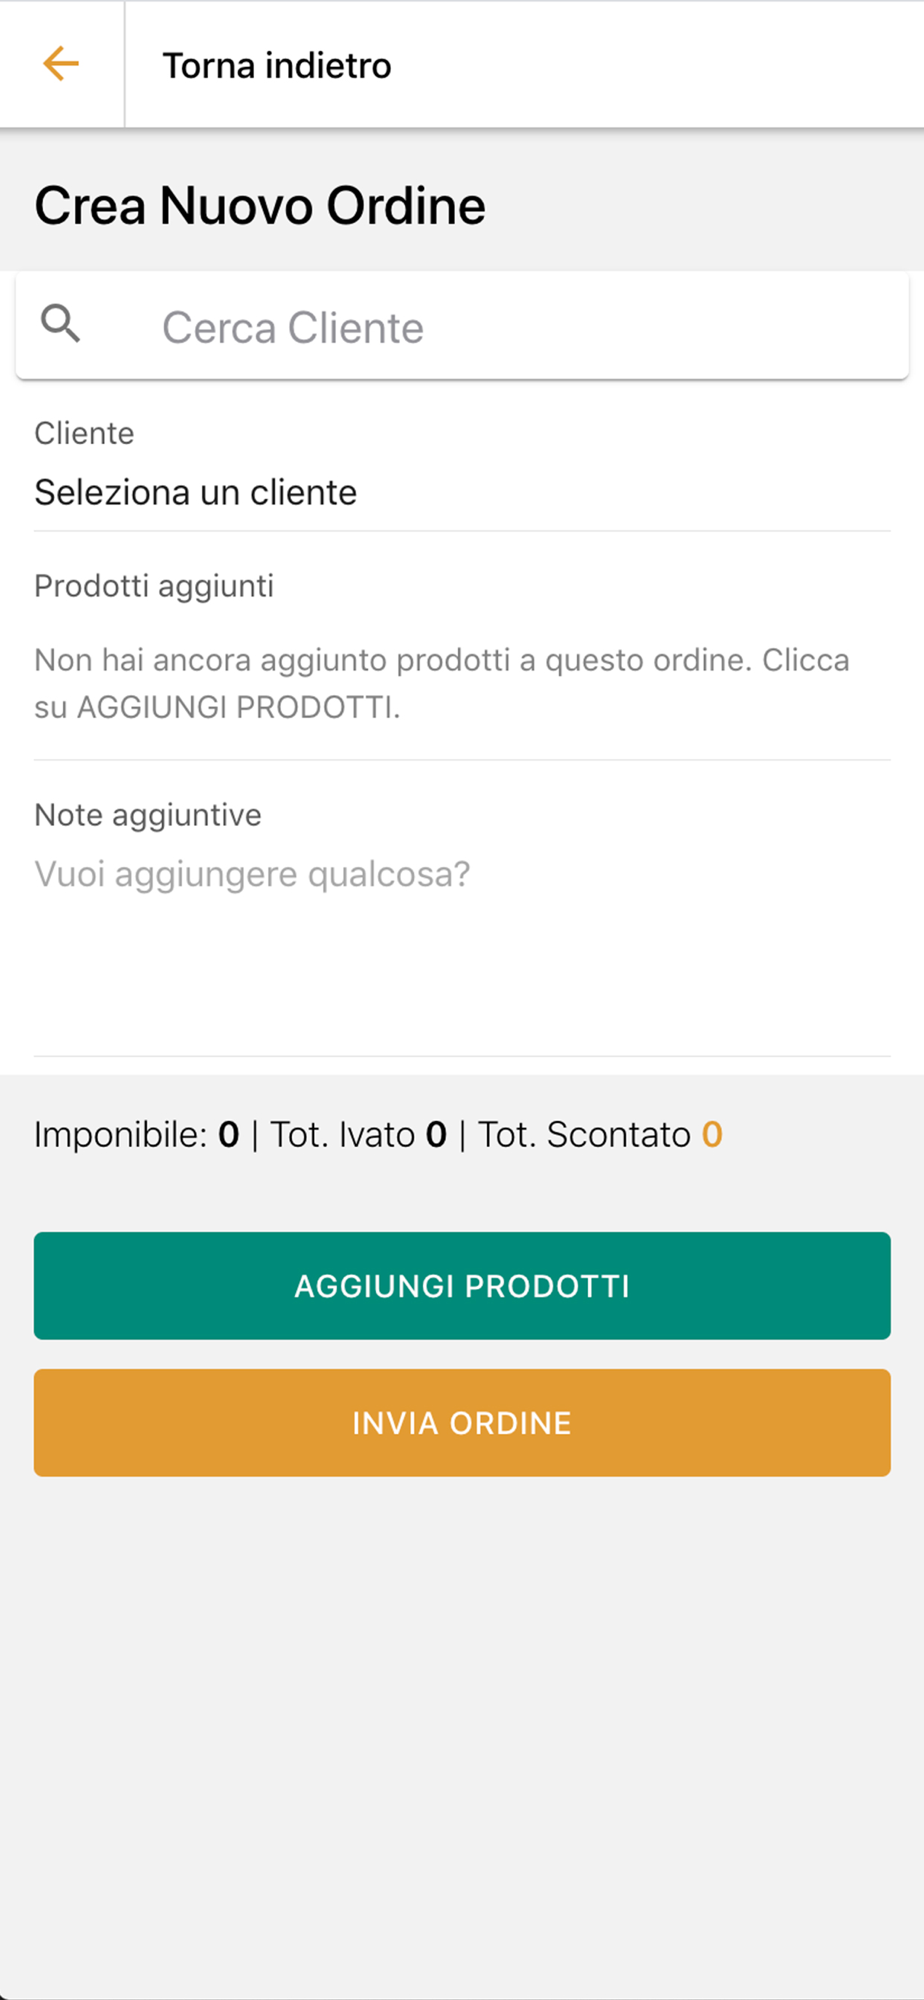
Task: Click the "Tot. Ivato" label text
Action: [343, 1135]
